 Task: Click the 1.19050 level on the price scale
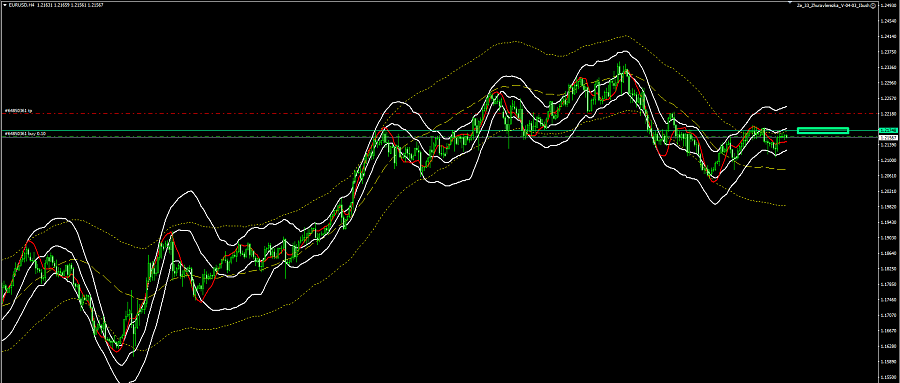(890, 238)
